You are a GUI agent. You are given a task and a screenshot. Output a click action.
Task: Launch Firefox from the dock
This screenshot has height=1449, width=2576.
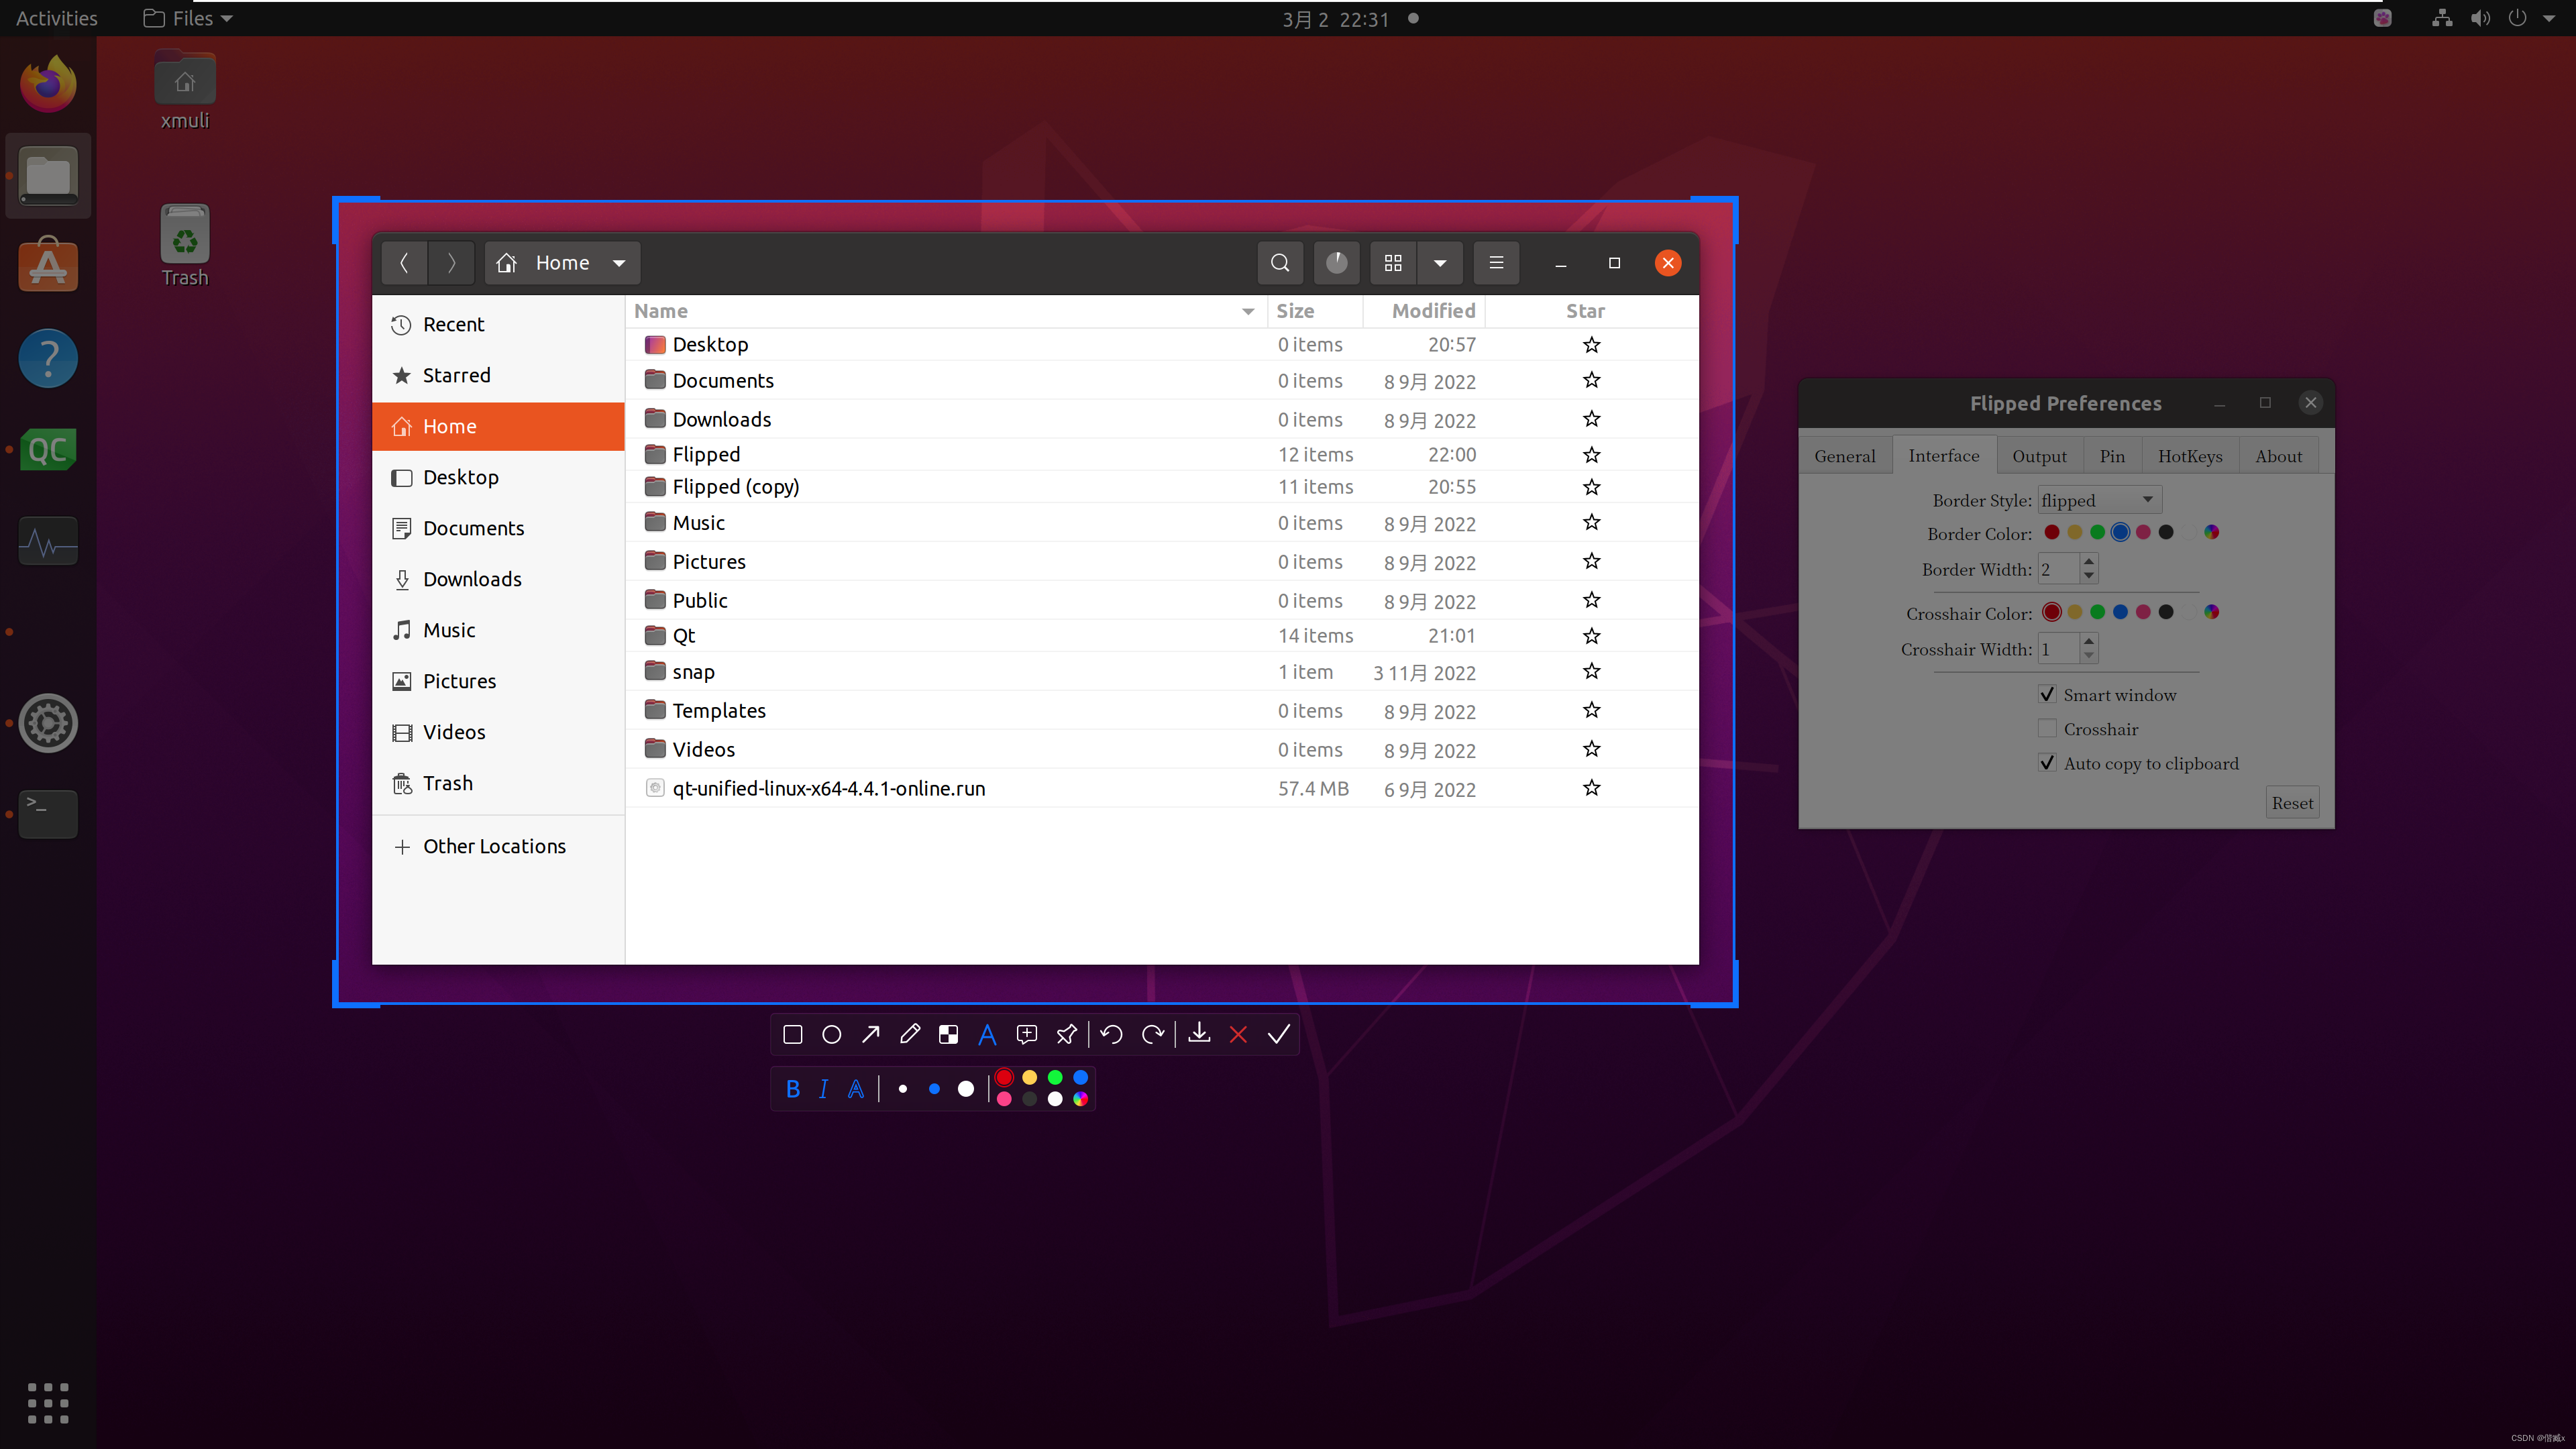click(47, 84)
